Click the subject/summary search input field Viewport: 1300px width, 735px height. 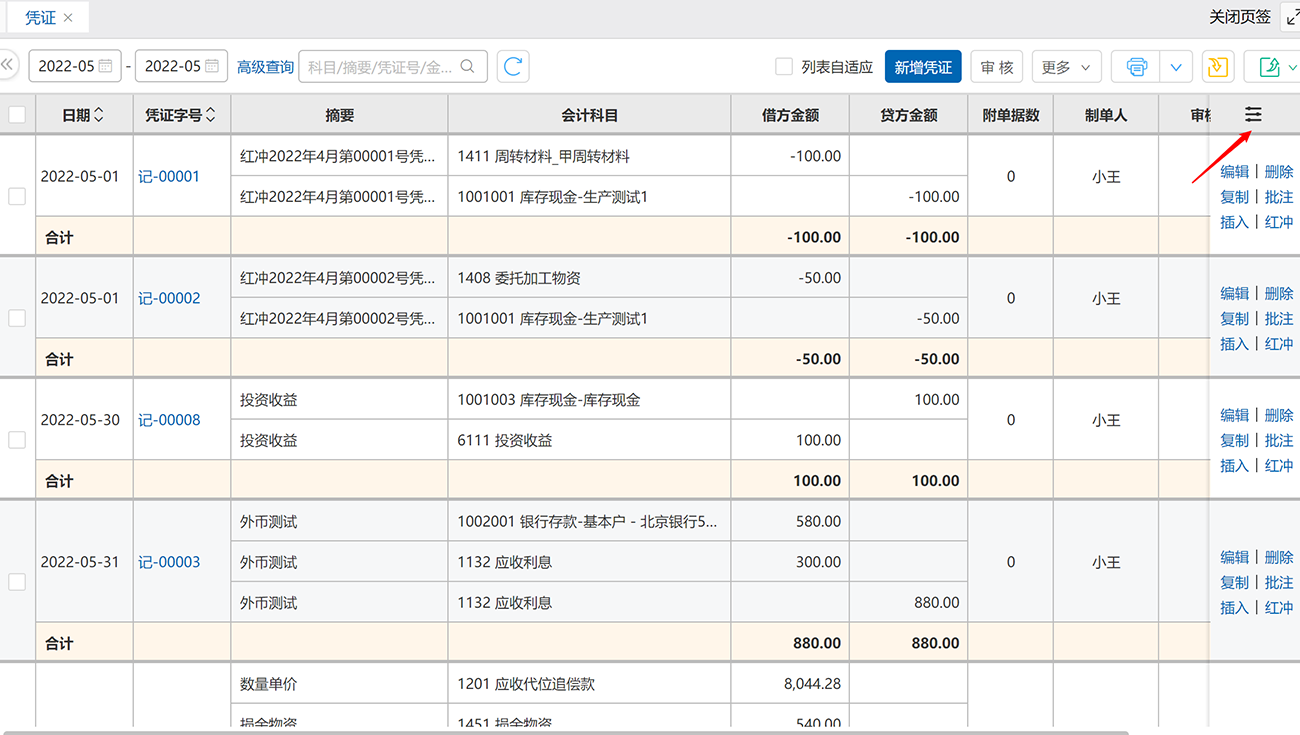pyautogui.click(x=380, y=67)
